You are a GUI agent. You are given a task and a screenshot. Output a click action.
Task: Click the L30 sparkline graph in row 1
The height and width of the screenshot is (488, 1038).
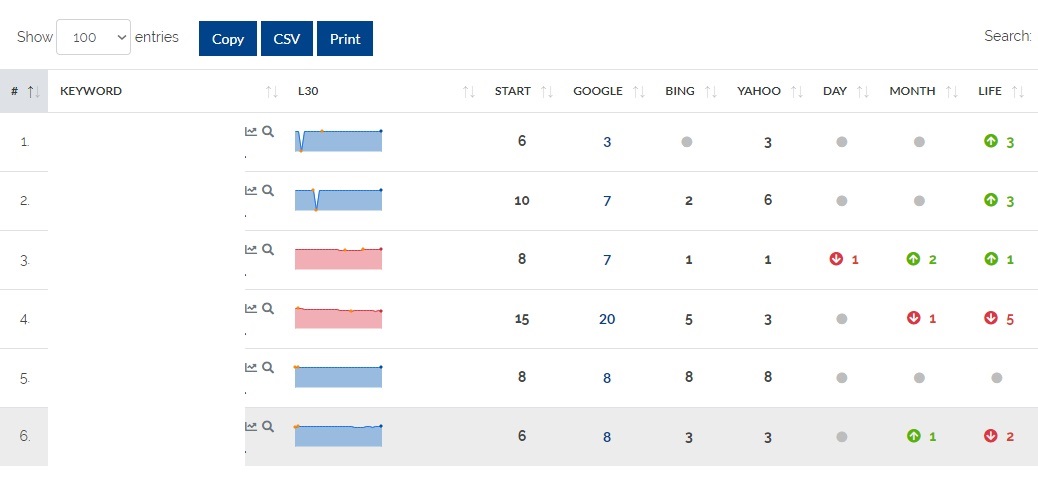339,140
